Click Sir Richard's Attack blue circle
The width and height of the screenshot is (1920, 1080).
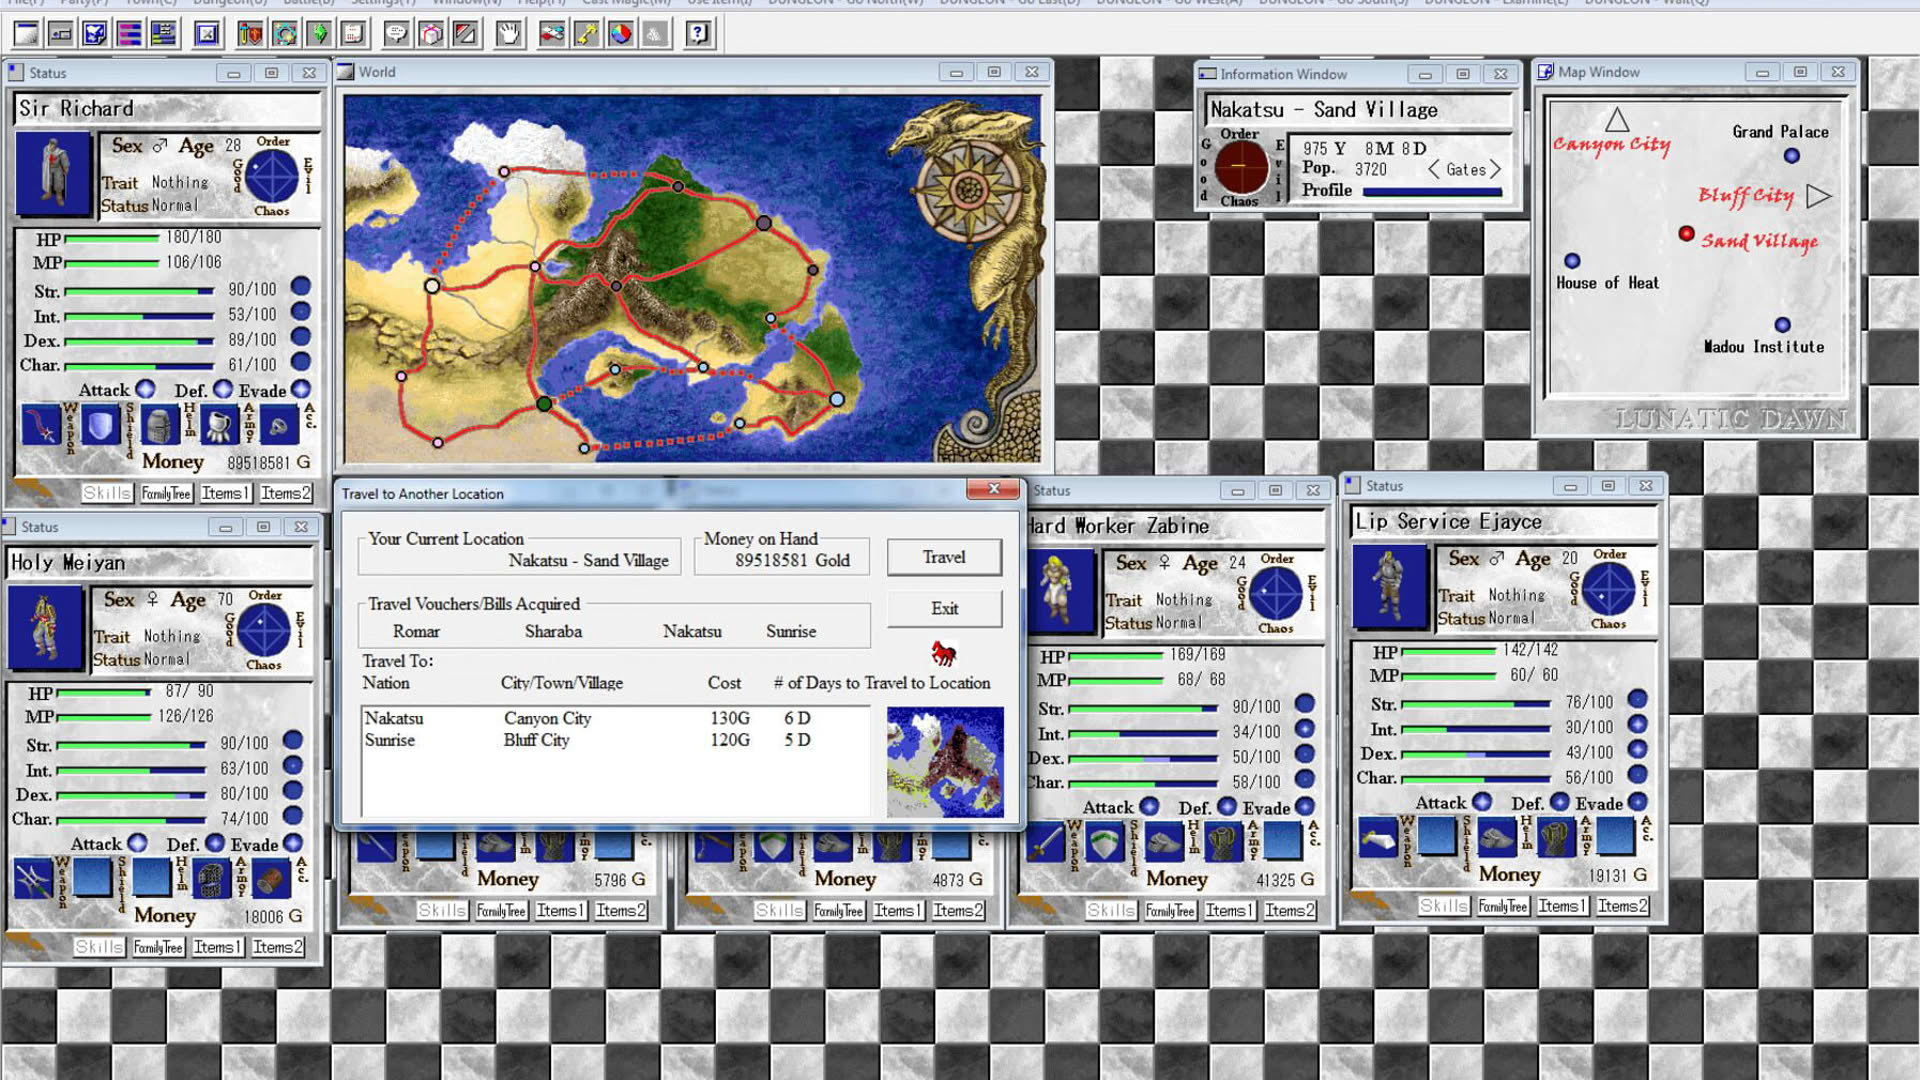[x=145, y=389]
